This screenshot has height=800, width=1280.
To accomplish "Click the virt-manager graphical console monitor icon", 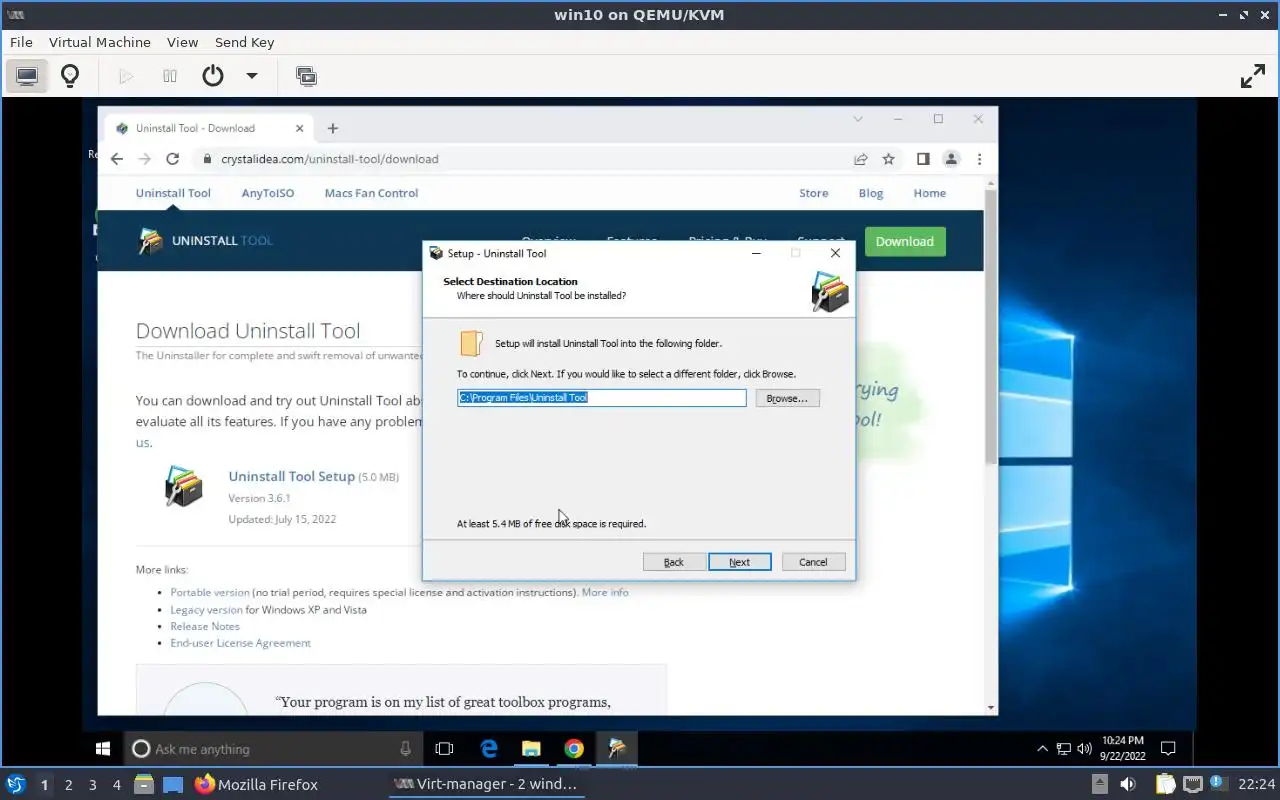I will pos(27,76).
